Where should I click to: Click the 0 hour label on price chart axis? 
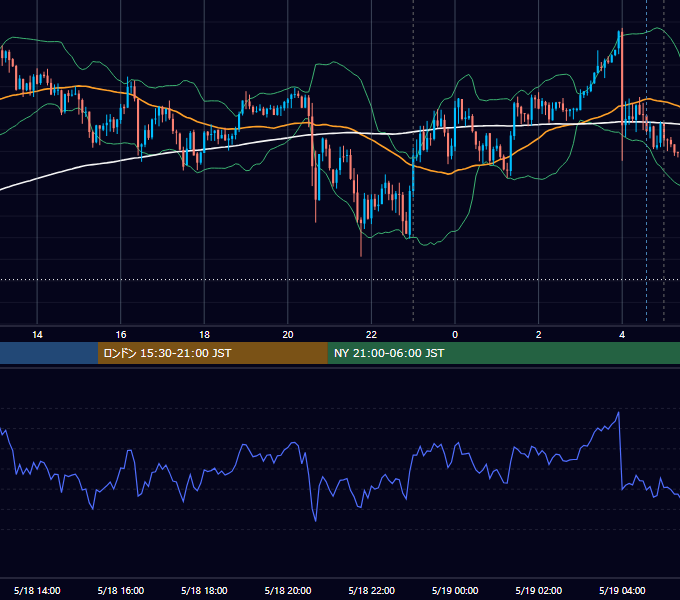click(x=455, y=335)
